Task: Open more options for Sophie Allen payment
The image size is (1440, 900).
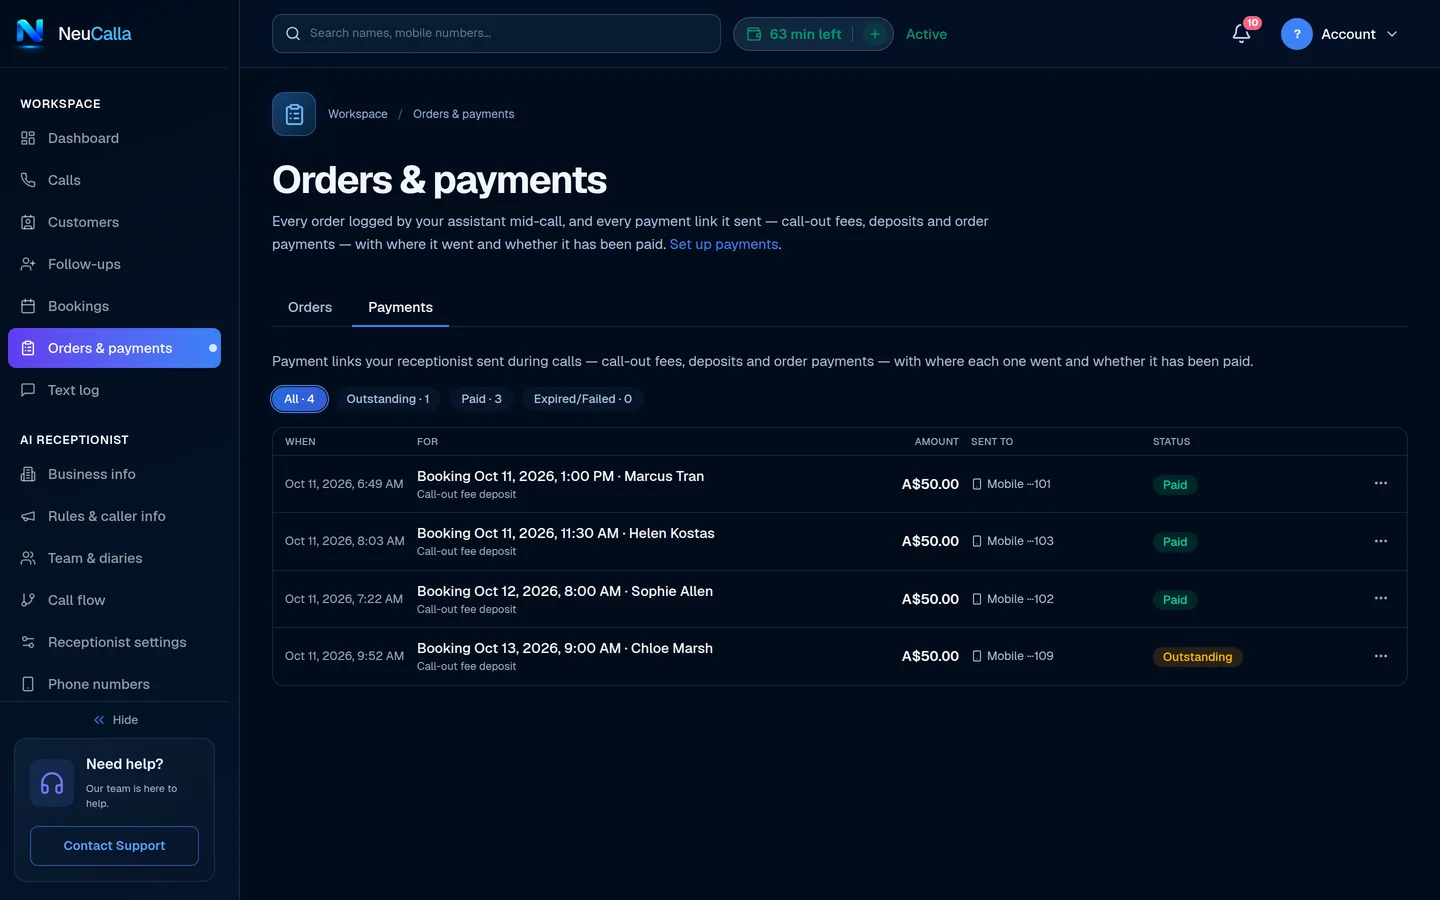Action: 1381,598
